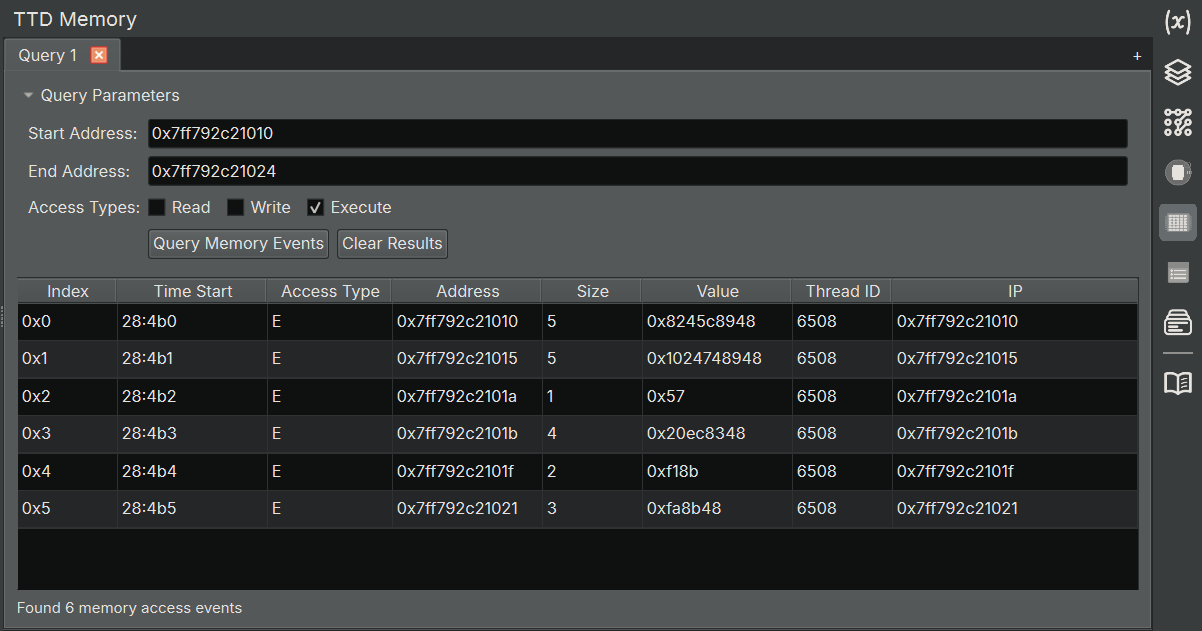1202x631 pixels.
Task: Click the End Address input field
Action: click(637, 172)
